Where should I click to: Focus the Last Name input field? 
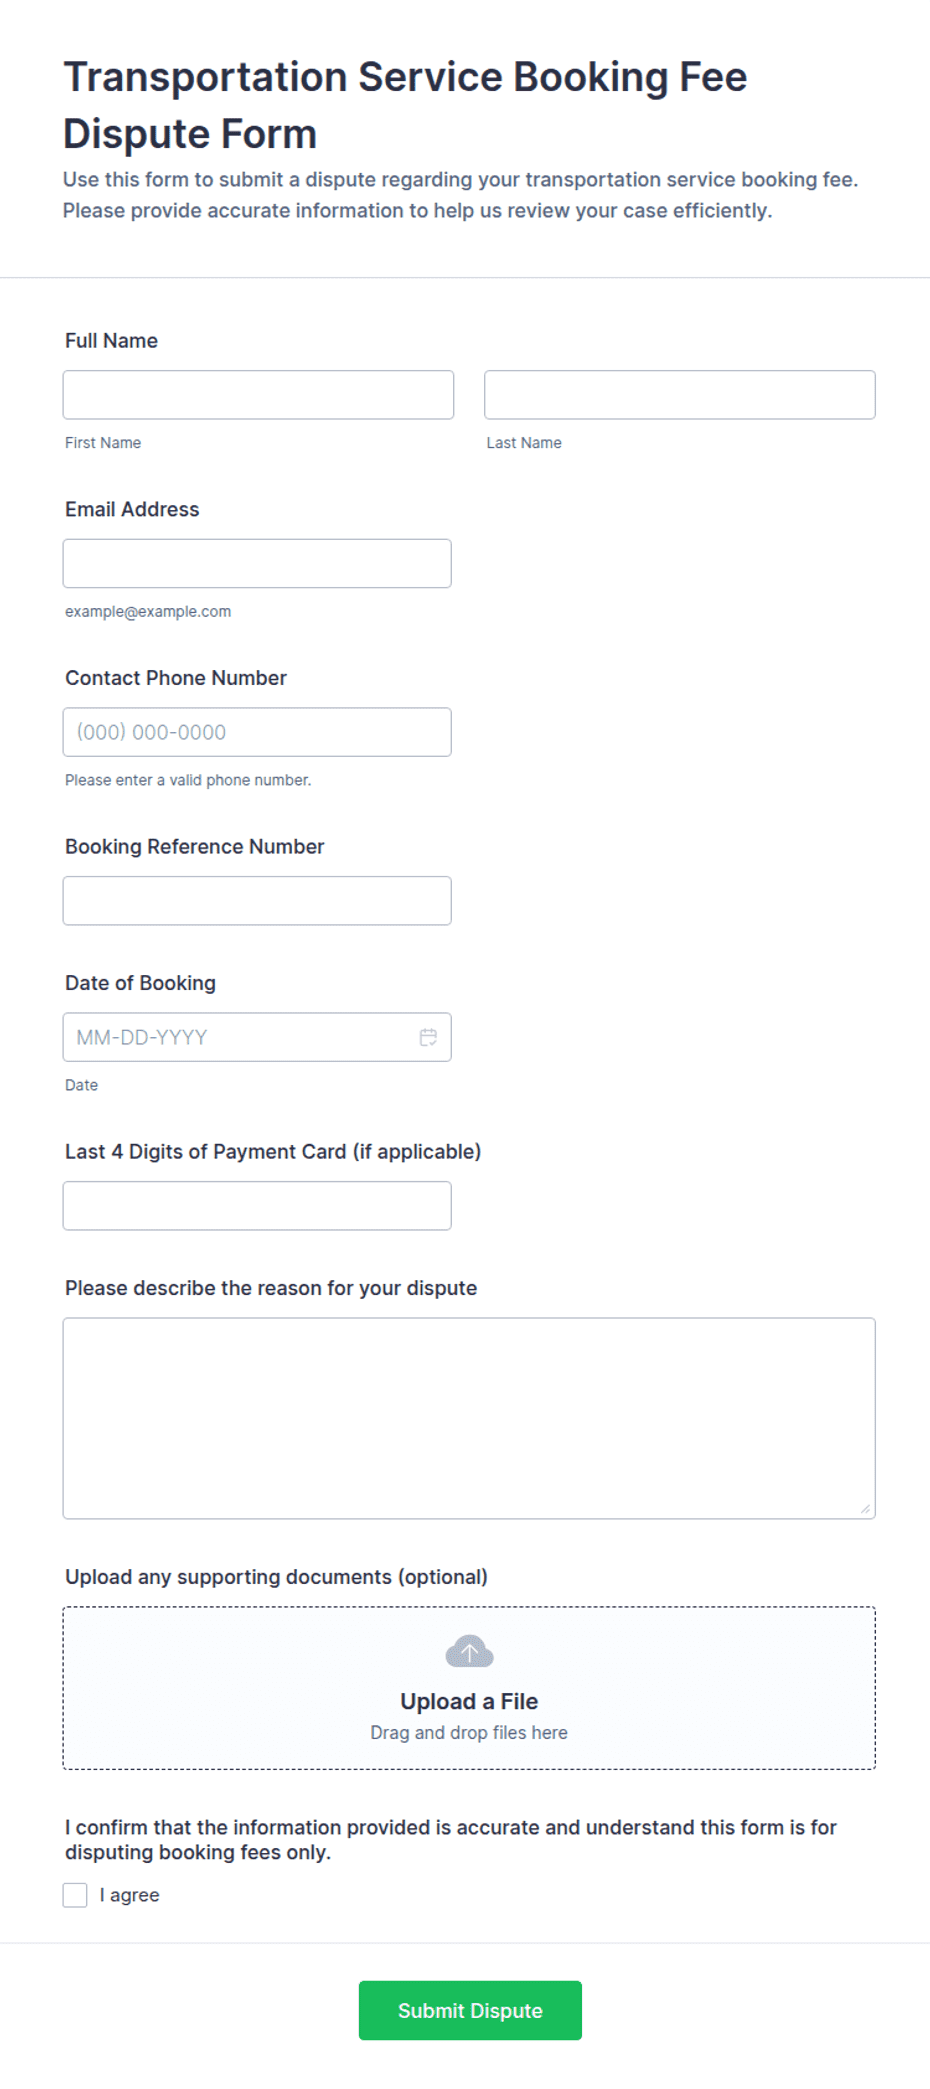pyautogui.click(x=680, y=395)
